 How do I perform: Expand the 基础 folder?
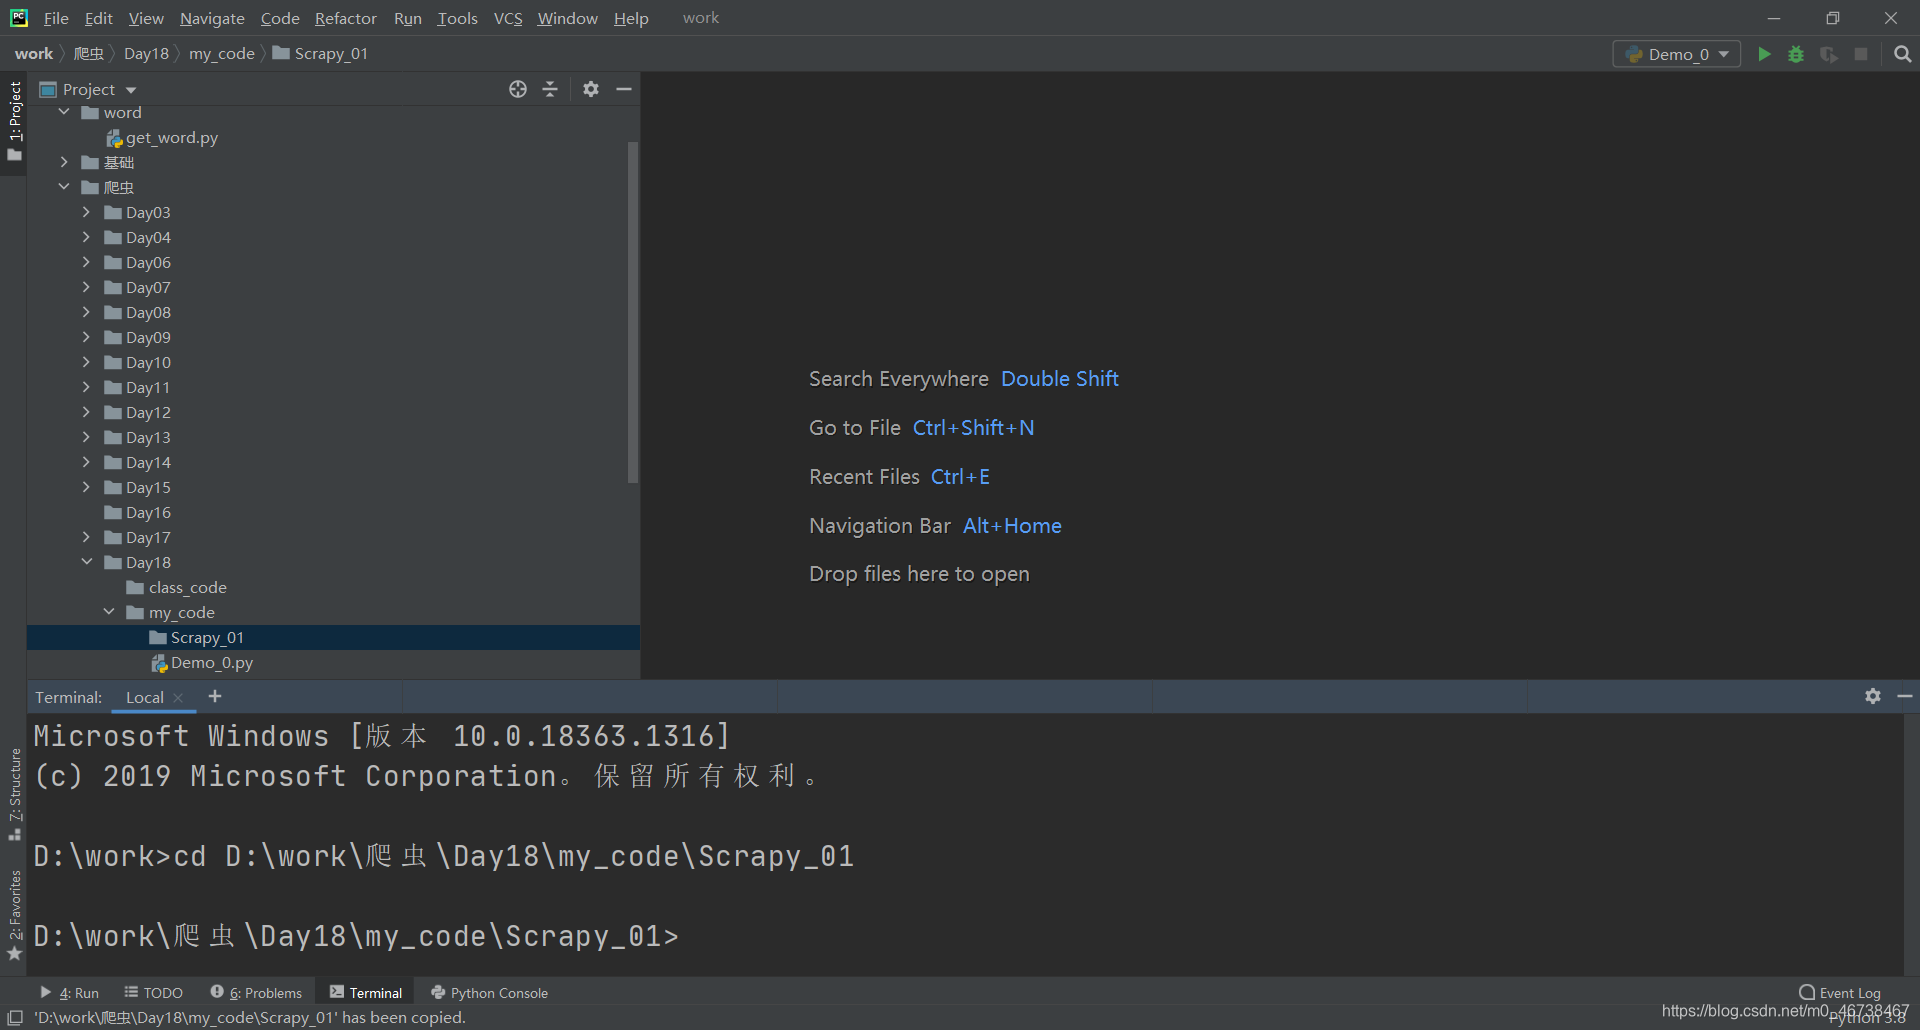pos(65,162)
